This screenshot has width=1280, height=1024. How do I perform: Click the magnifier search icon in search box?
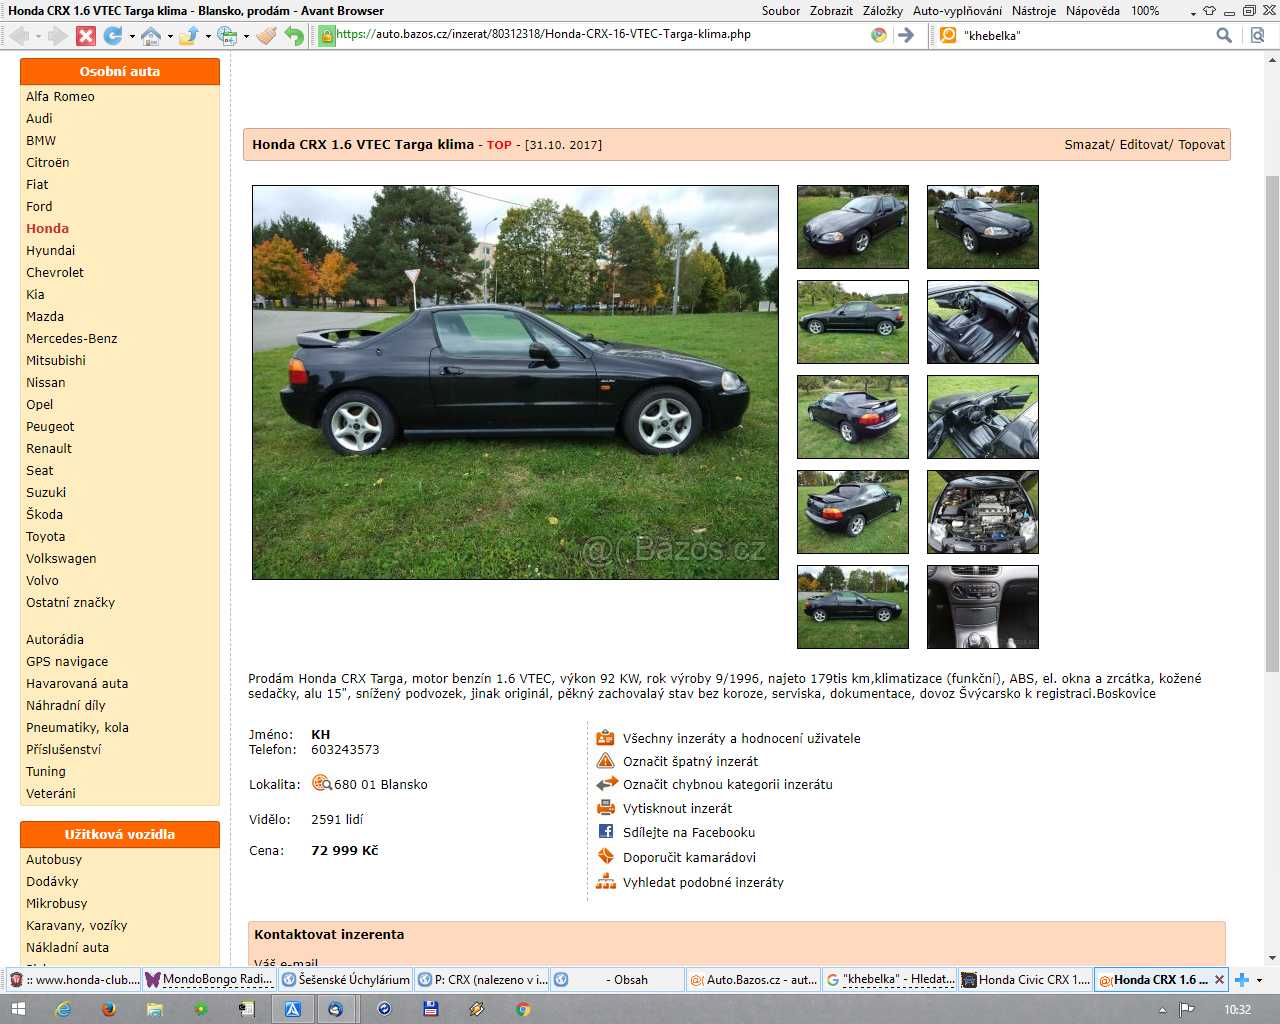tap(1223, 35)
